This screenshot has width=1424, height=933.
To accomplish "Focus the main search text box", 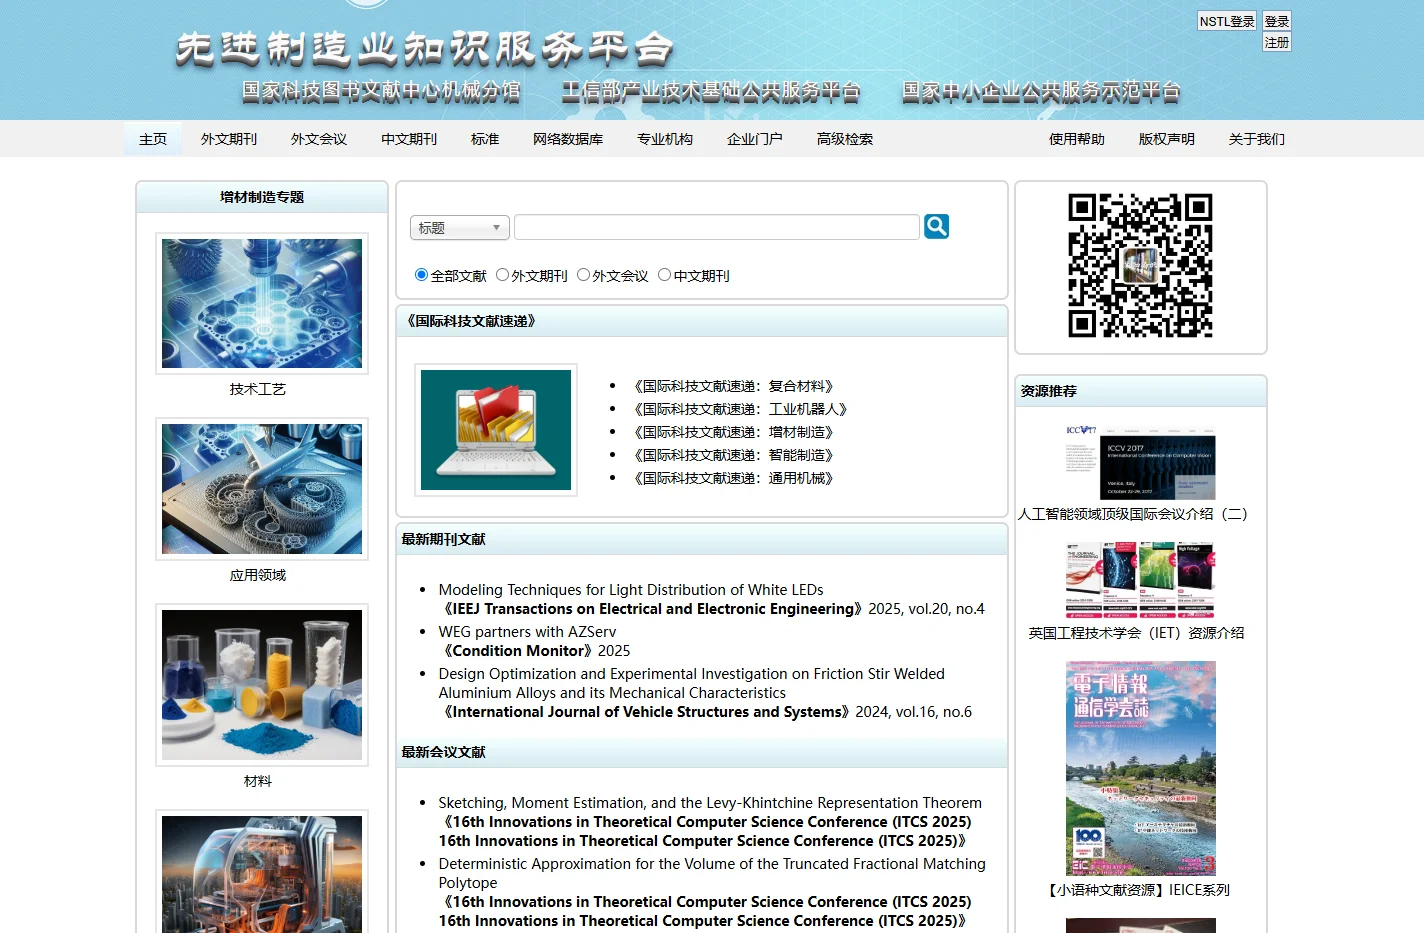I will (717, 227).
